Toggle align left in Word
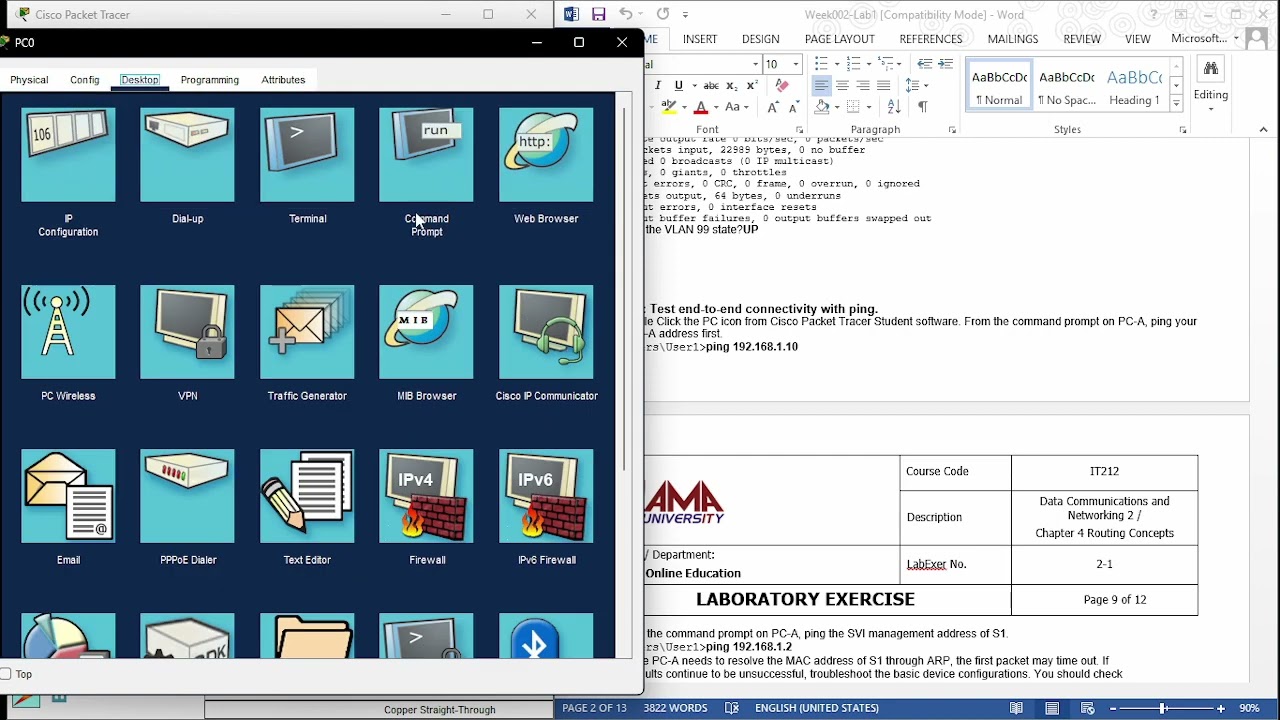Viewport: 1280px width, 720px height. pos(821,85)
